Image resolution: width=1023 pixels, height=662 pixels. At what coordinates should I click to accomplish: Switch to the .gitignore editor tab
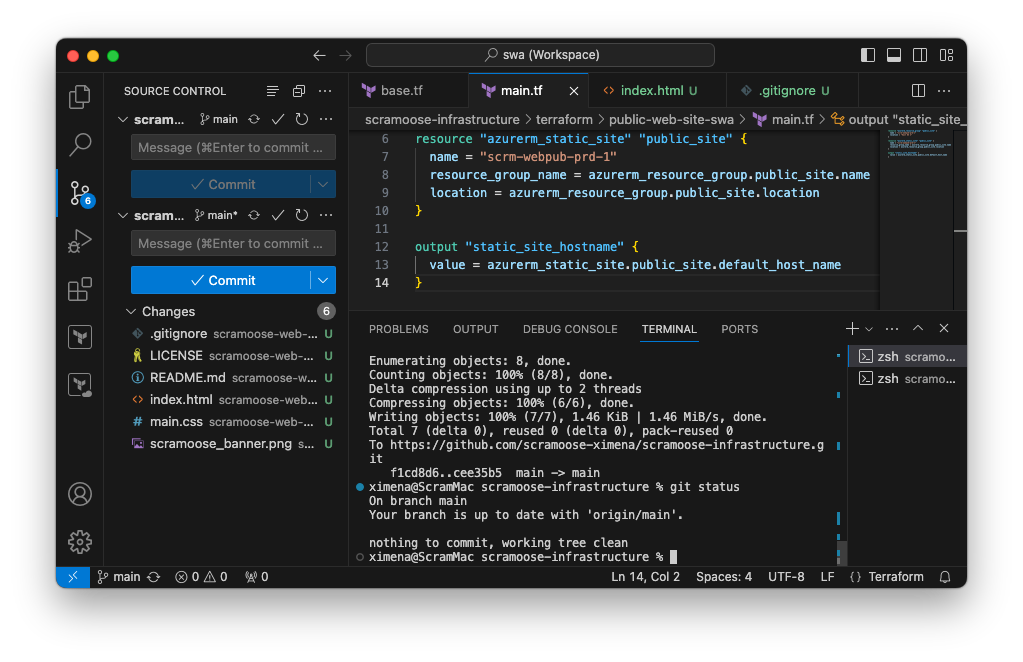(792, 91)
